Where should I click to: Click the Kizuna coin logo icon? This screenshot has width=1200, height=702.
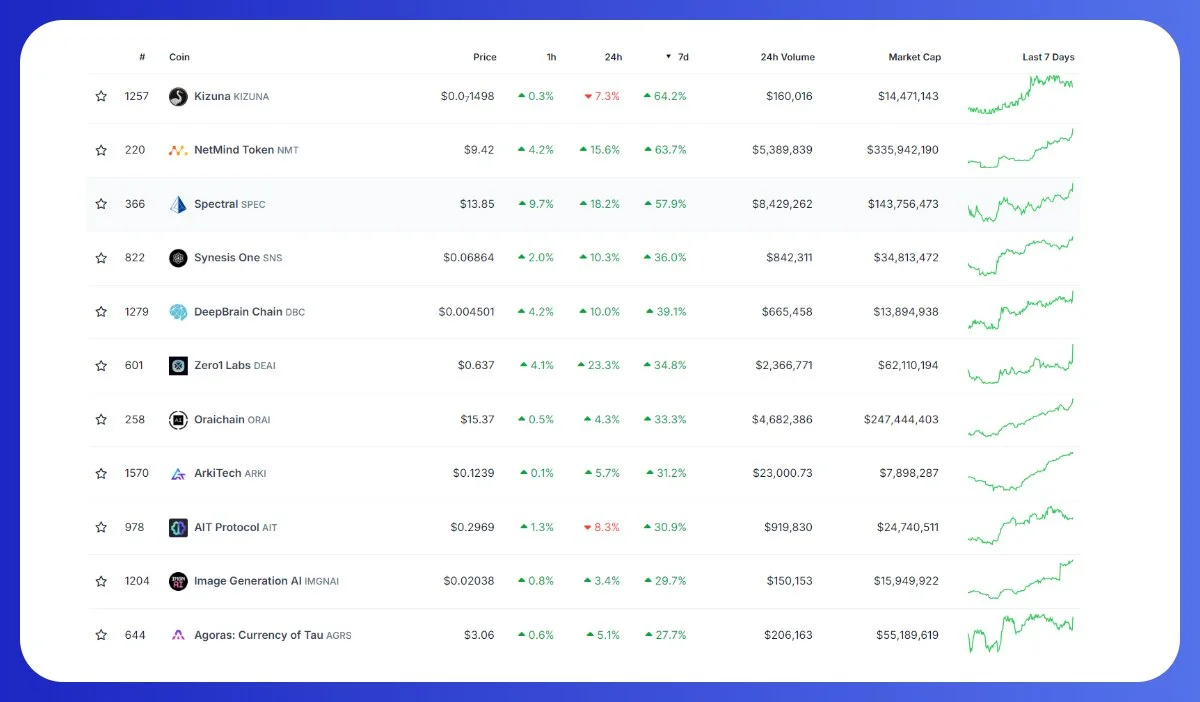(178, 97)
